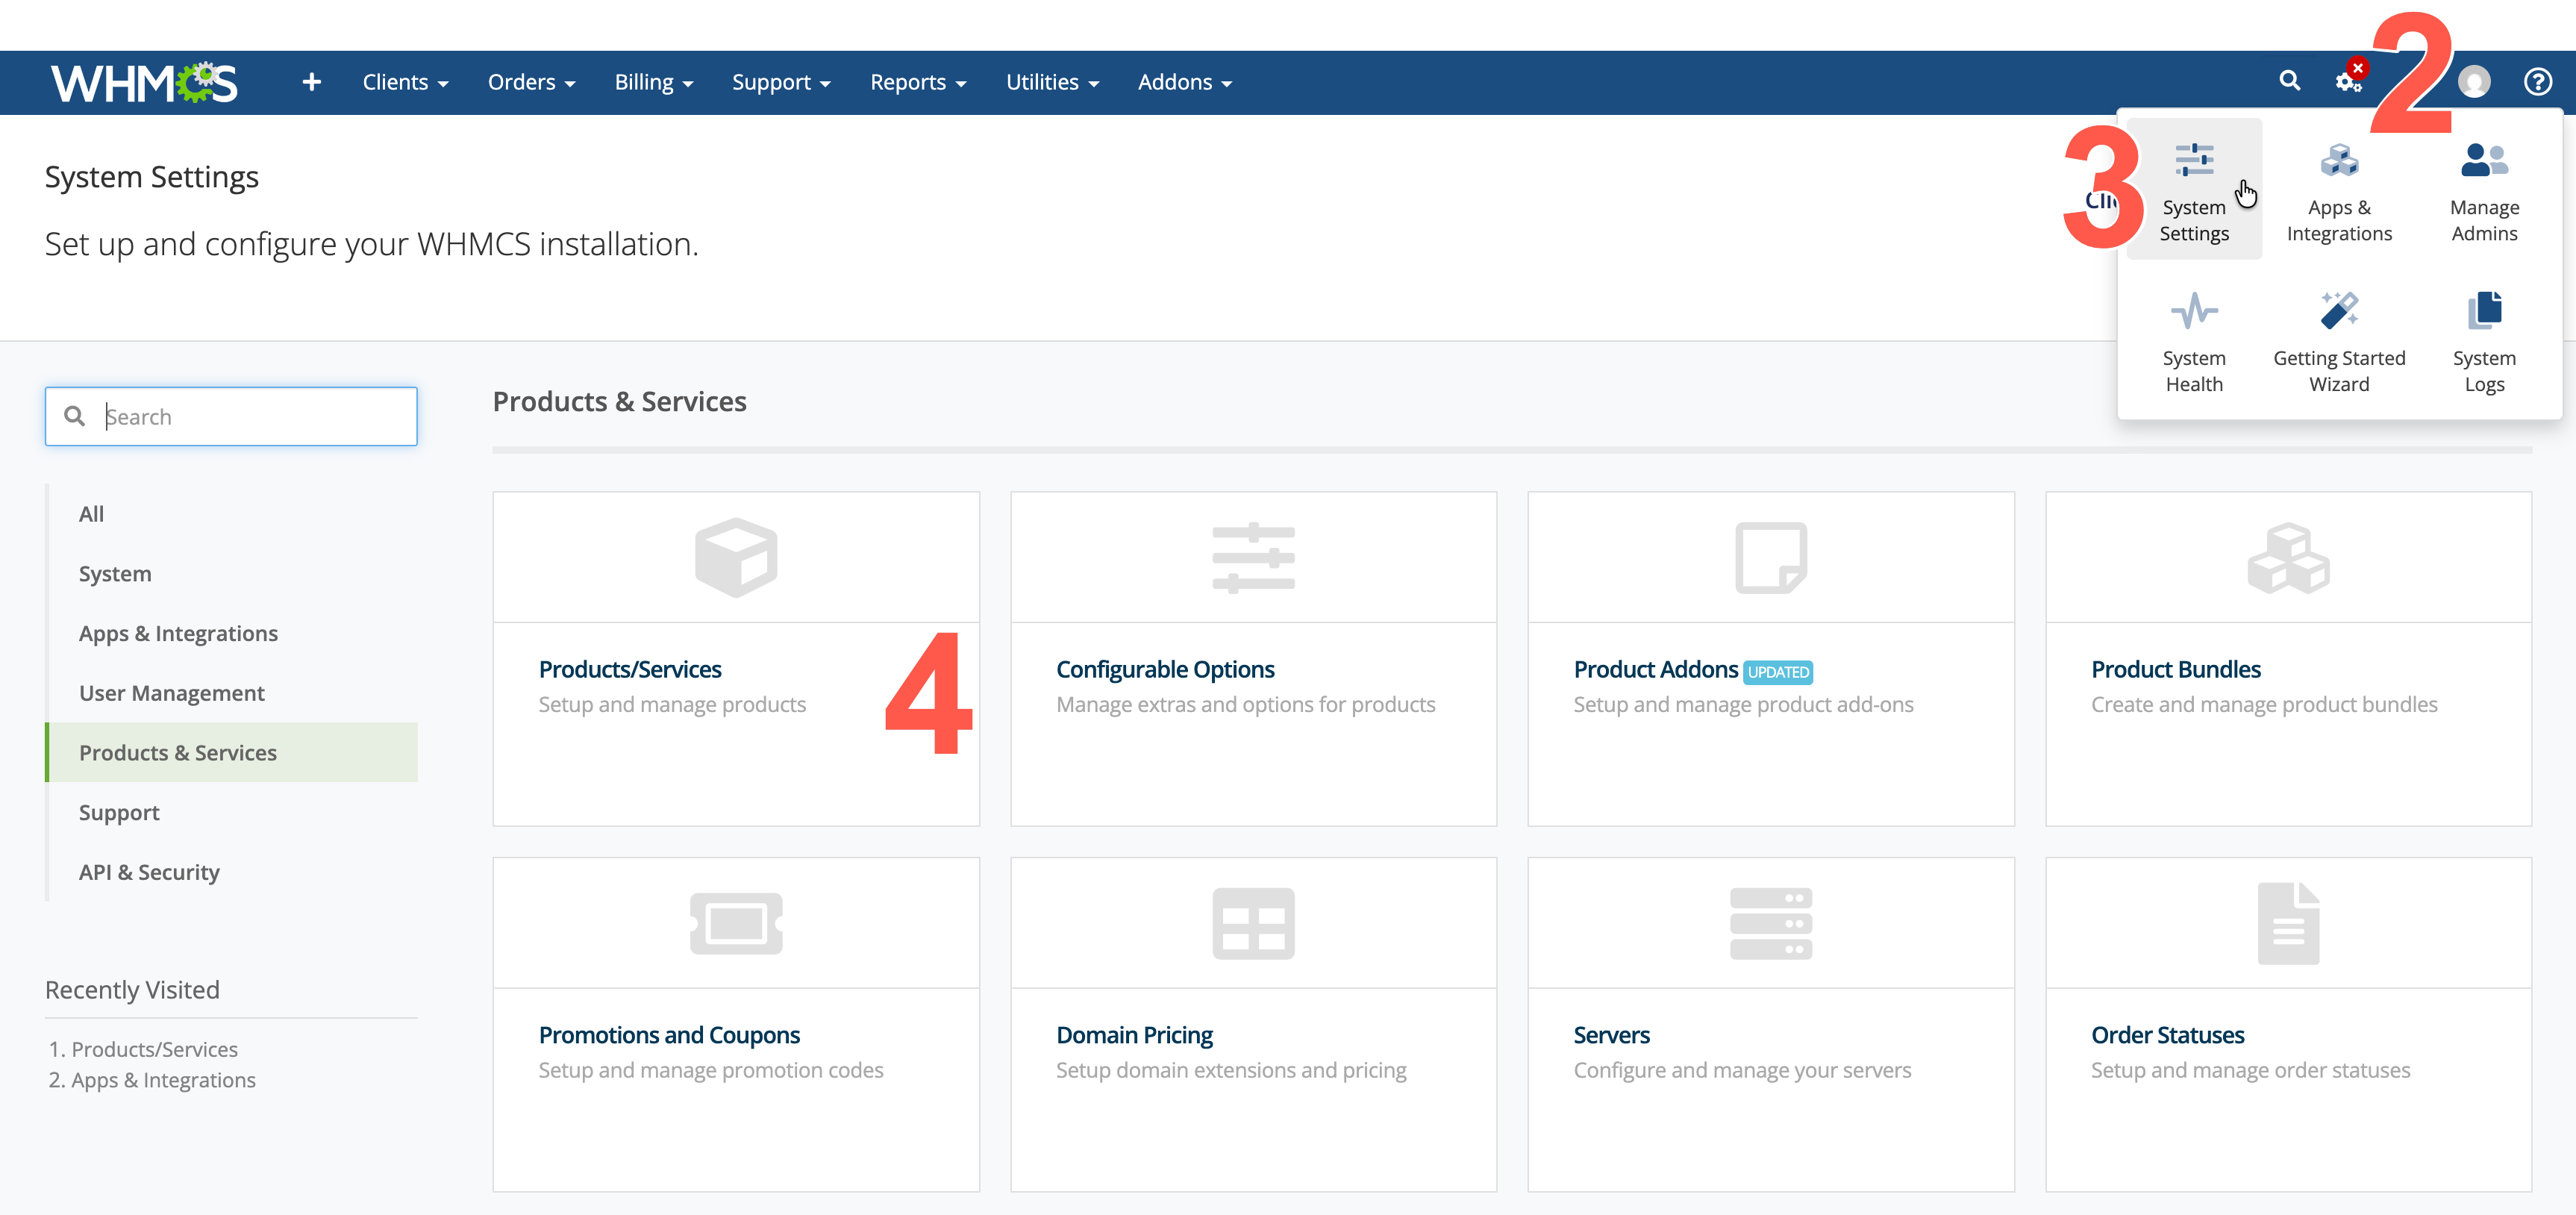Click the Manage Admins label in popup
Viewport: 2576px width, 1215px height.
[2484, 220]
